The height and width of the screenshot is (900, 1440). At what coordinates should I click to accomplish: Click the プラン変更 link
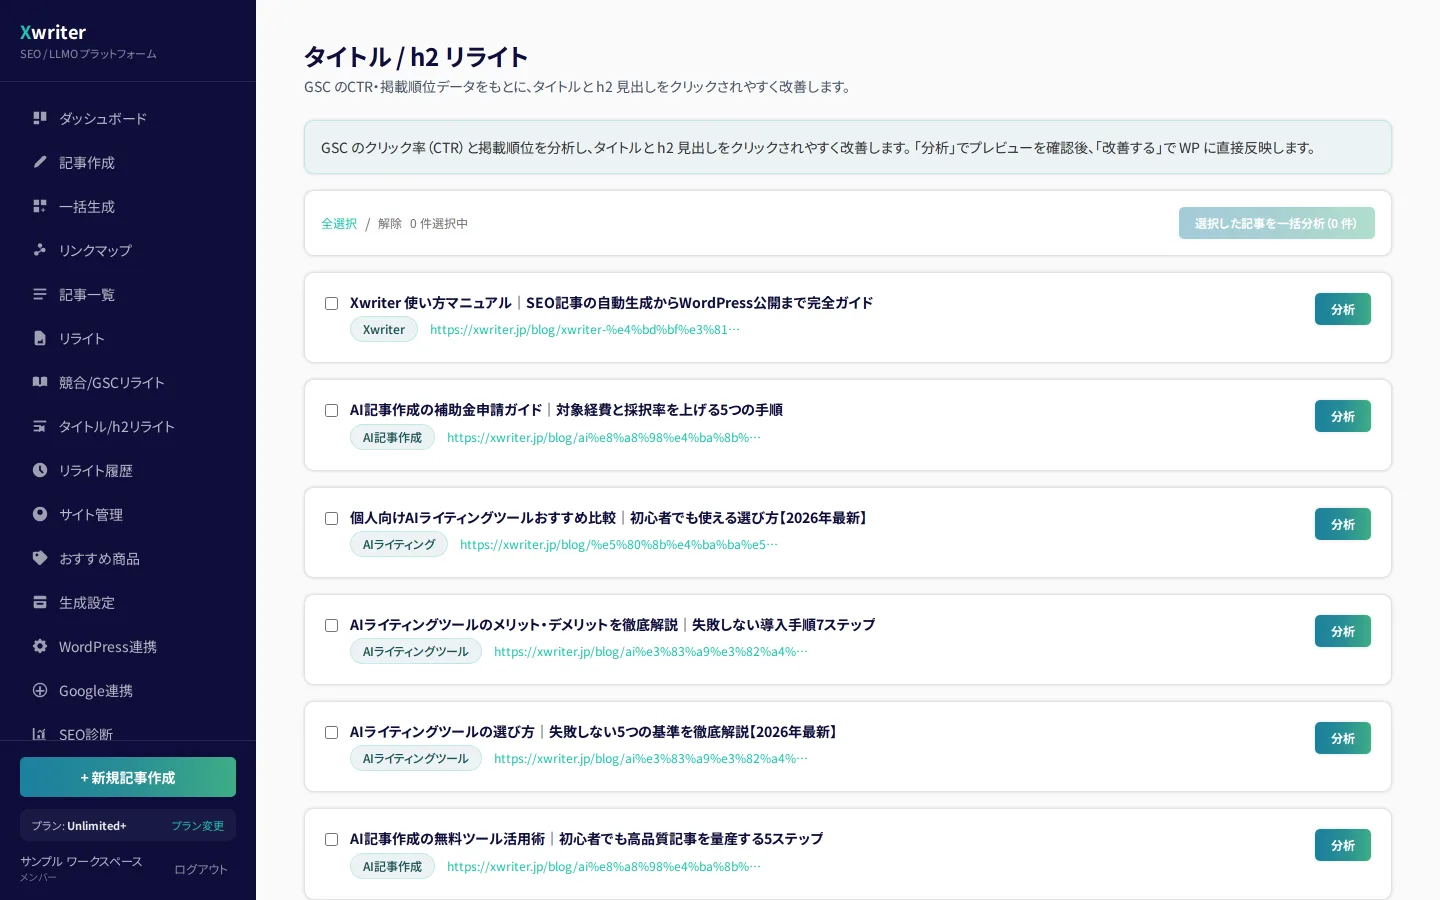198,826
